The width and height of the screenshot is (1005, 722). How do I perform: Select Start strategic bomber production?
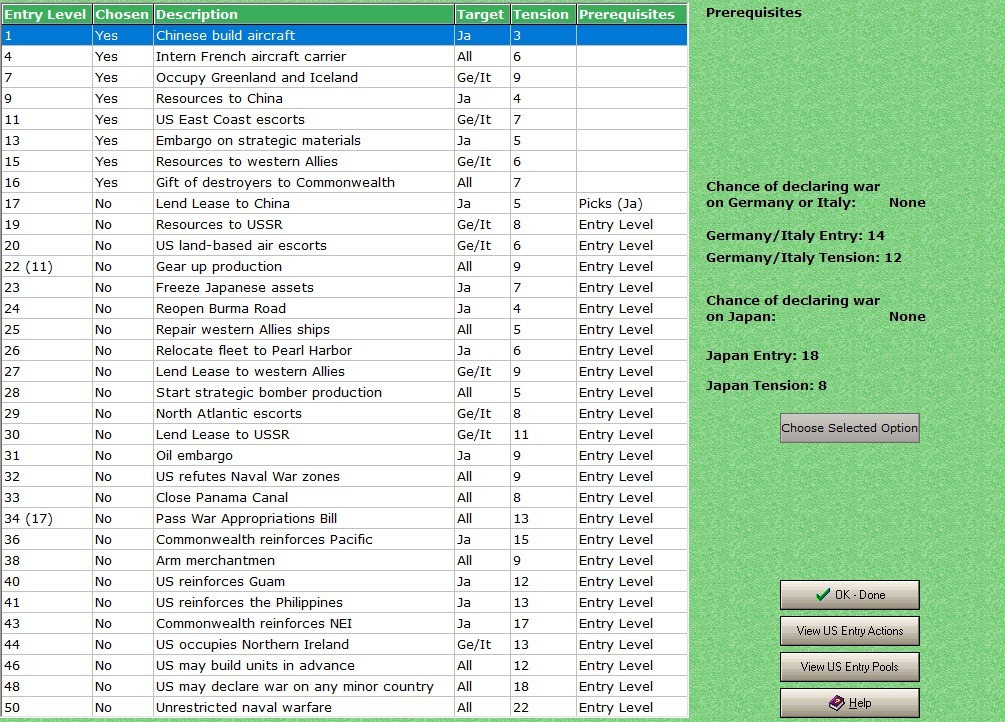pyautogui.click(x=345, y=392)
